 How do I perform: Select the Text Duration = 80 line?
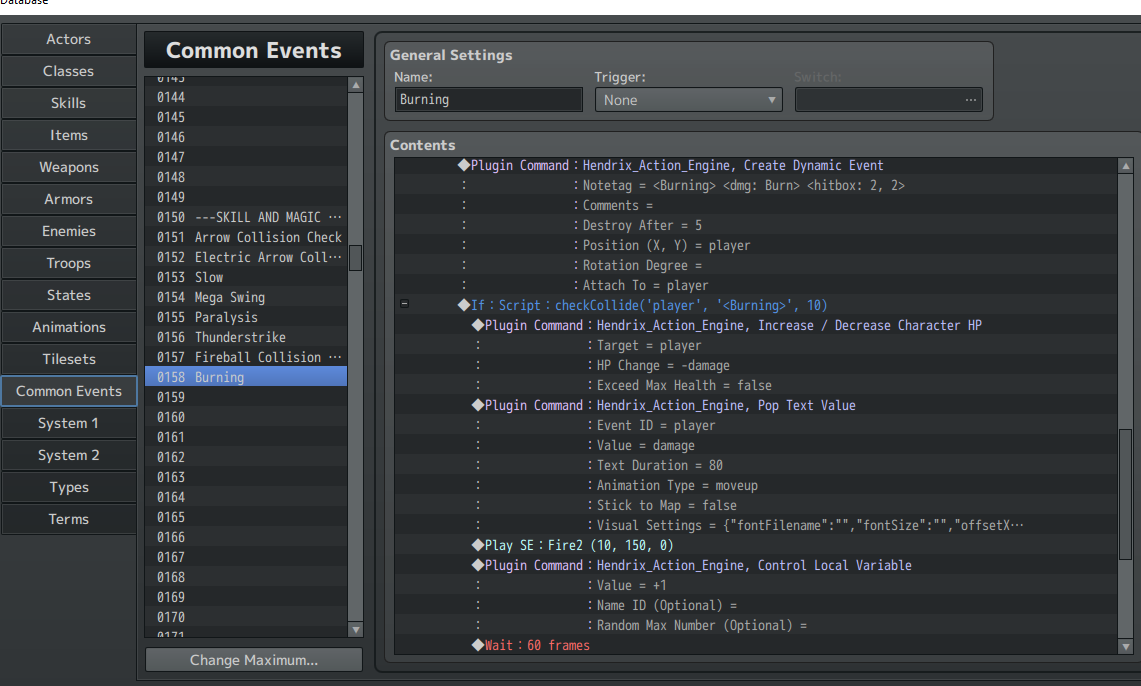click(755, 466)
